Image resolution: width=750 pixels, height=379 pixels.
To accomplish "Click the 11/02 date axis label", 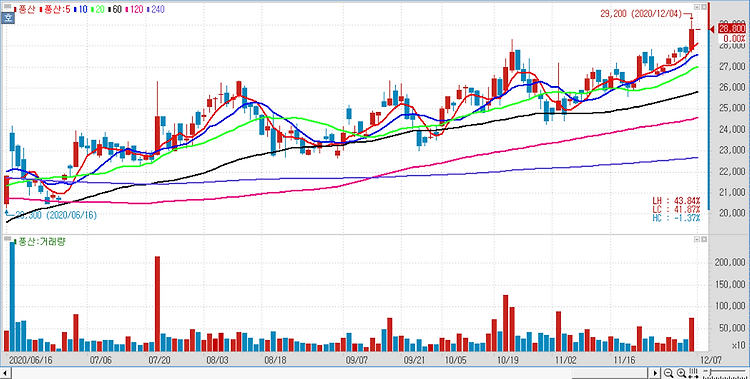I will point(565,359).
